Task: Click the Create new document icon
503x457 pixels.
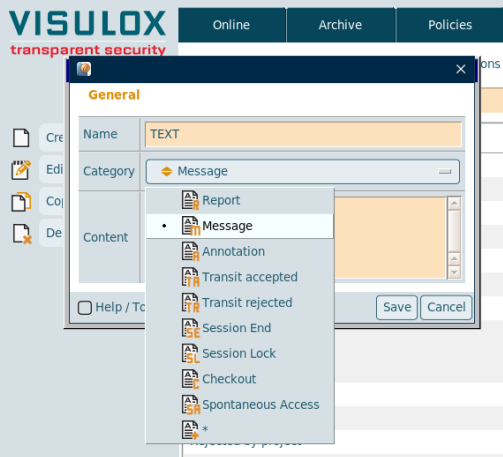Action: click(21, 138)
